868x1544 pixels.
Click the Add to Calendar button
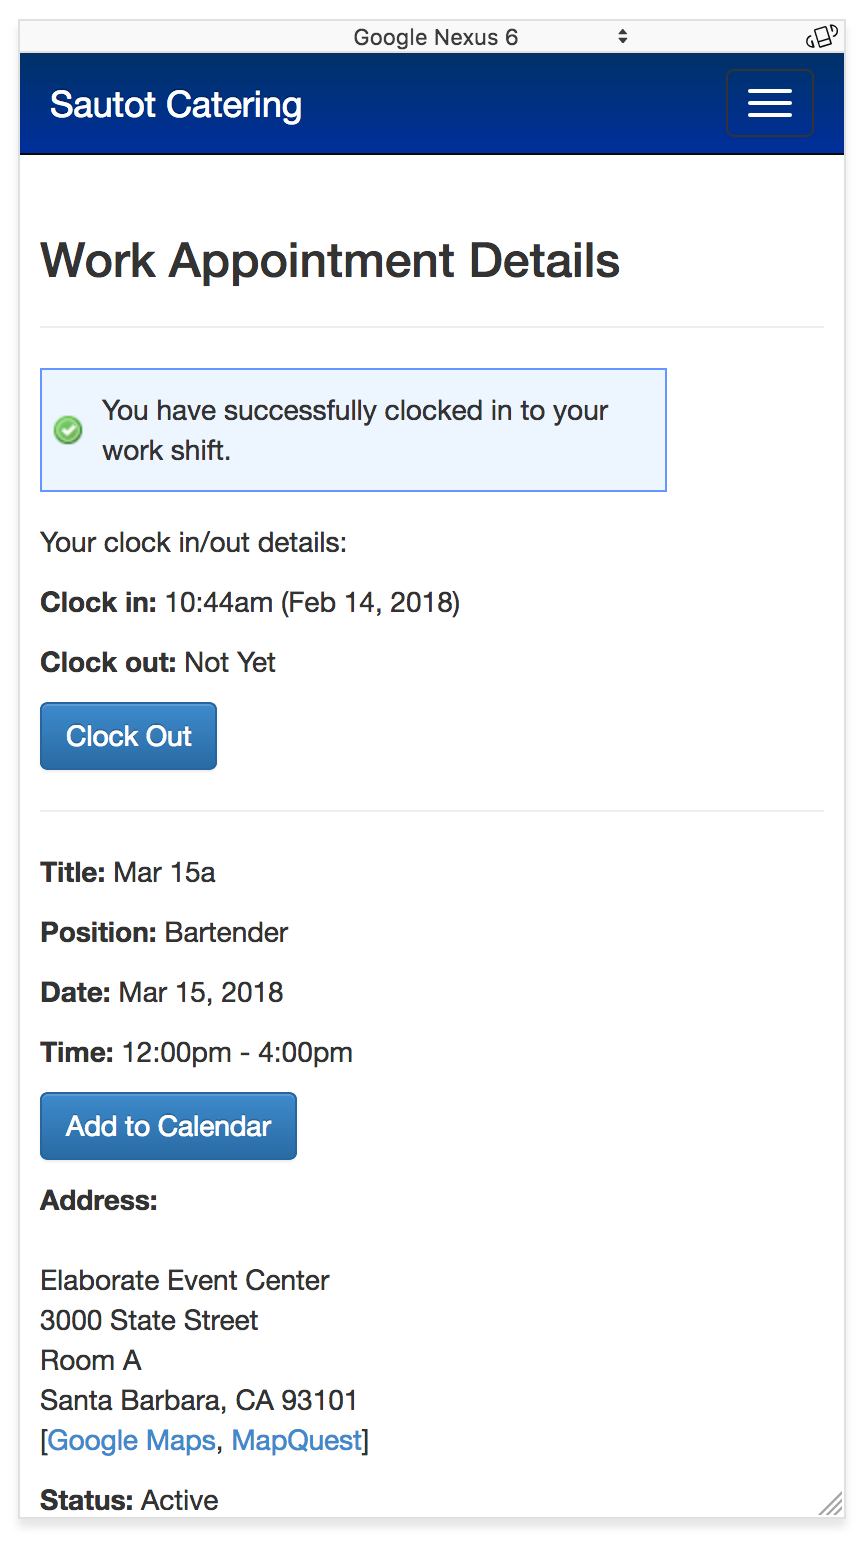click(168, 1126)
